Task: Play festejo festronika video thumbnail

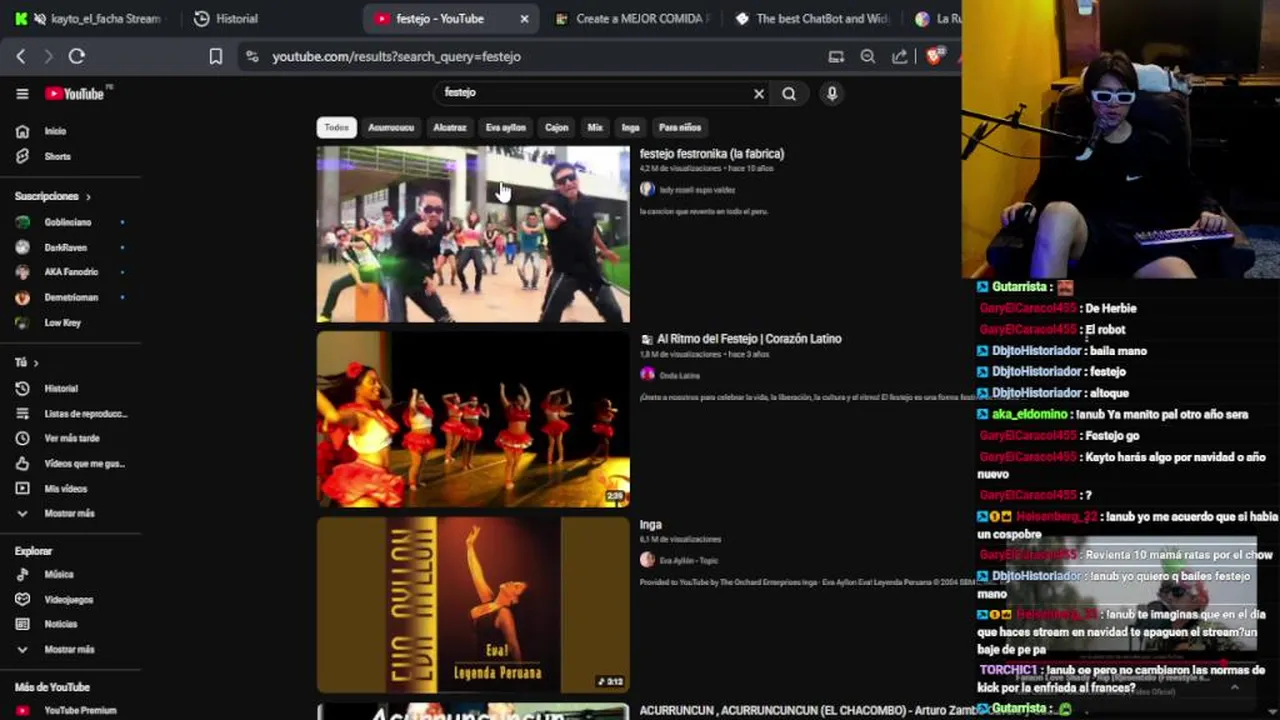Action: click(x=473, y=235)
